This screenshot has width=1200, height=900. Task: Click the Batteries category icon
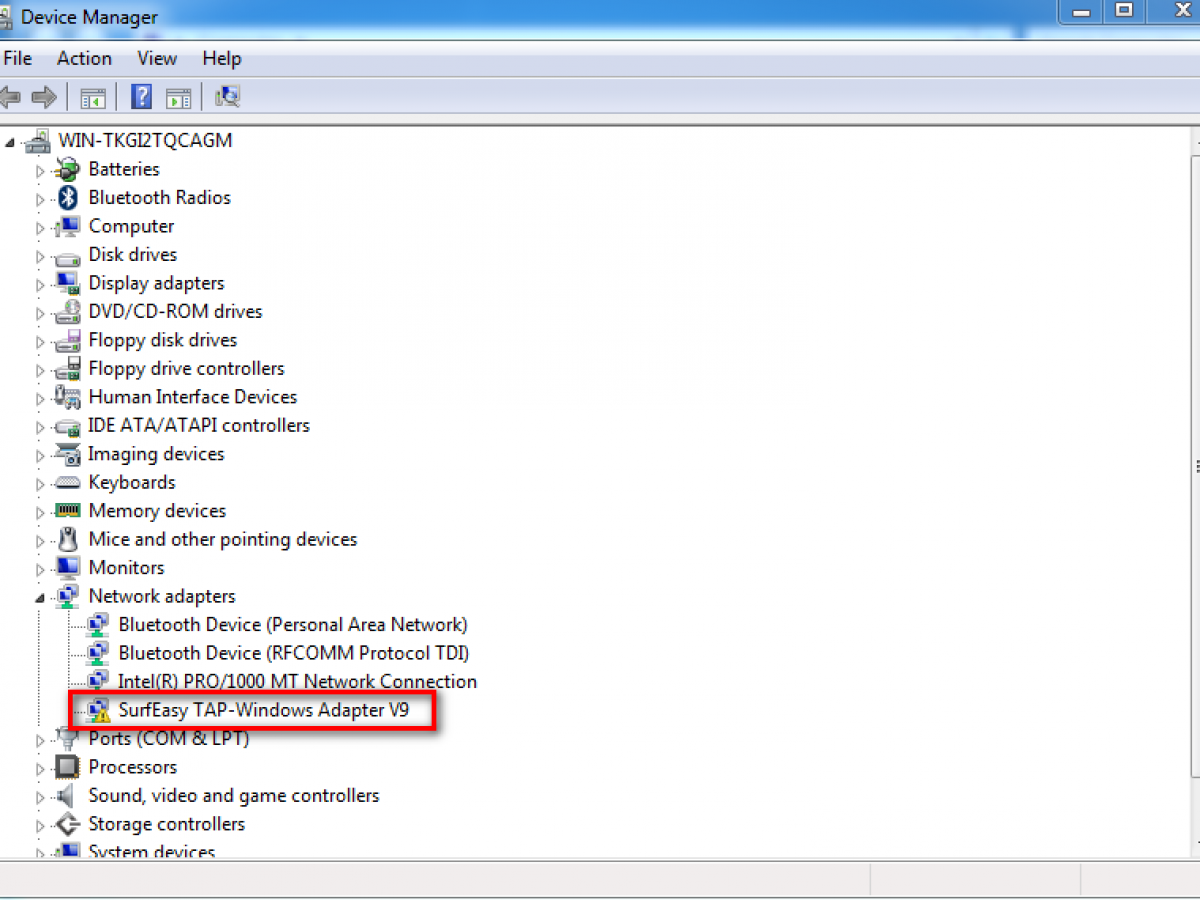coord(68,169)
